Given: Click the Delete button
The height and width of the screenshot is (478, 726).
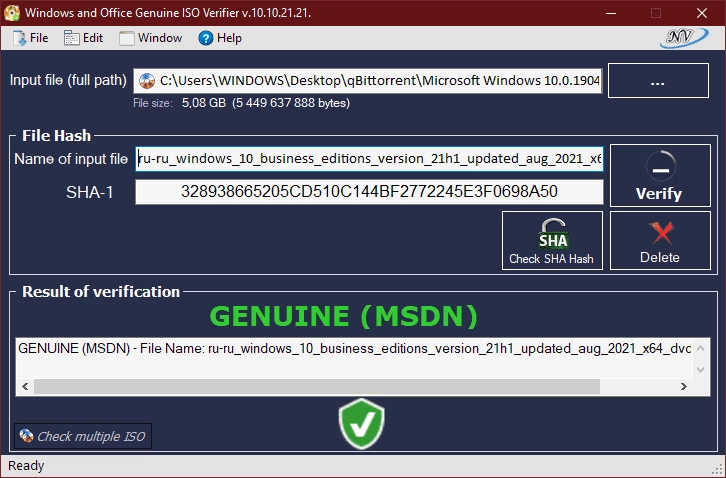Looking at the screenshot, I should (x=660, y=240).
